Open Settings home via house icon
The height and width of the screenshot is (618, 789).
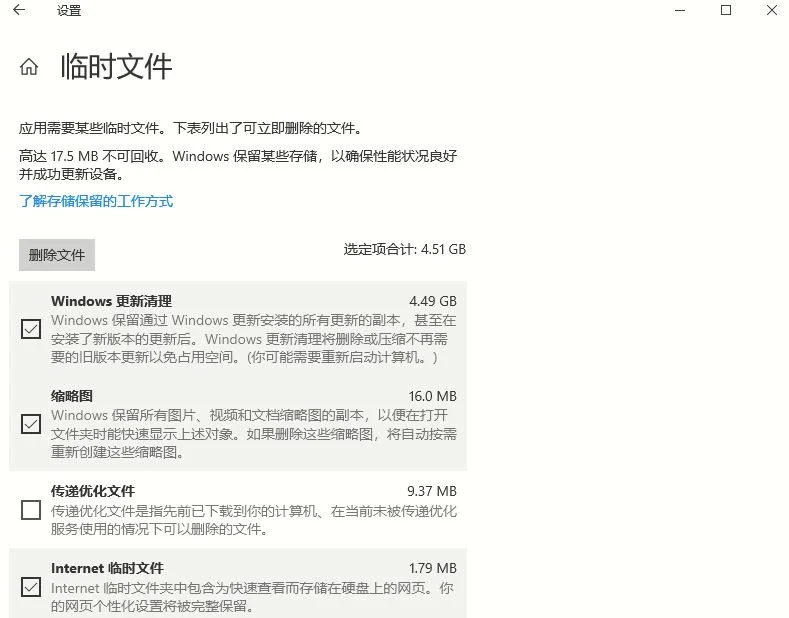(x=29, y=66)
